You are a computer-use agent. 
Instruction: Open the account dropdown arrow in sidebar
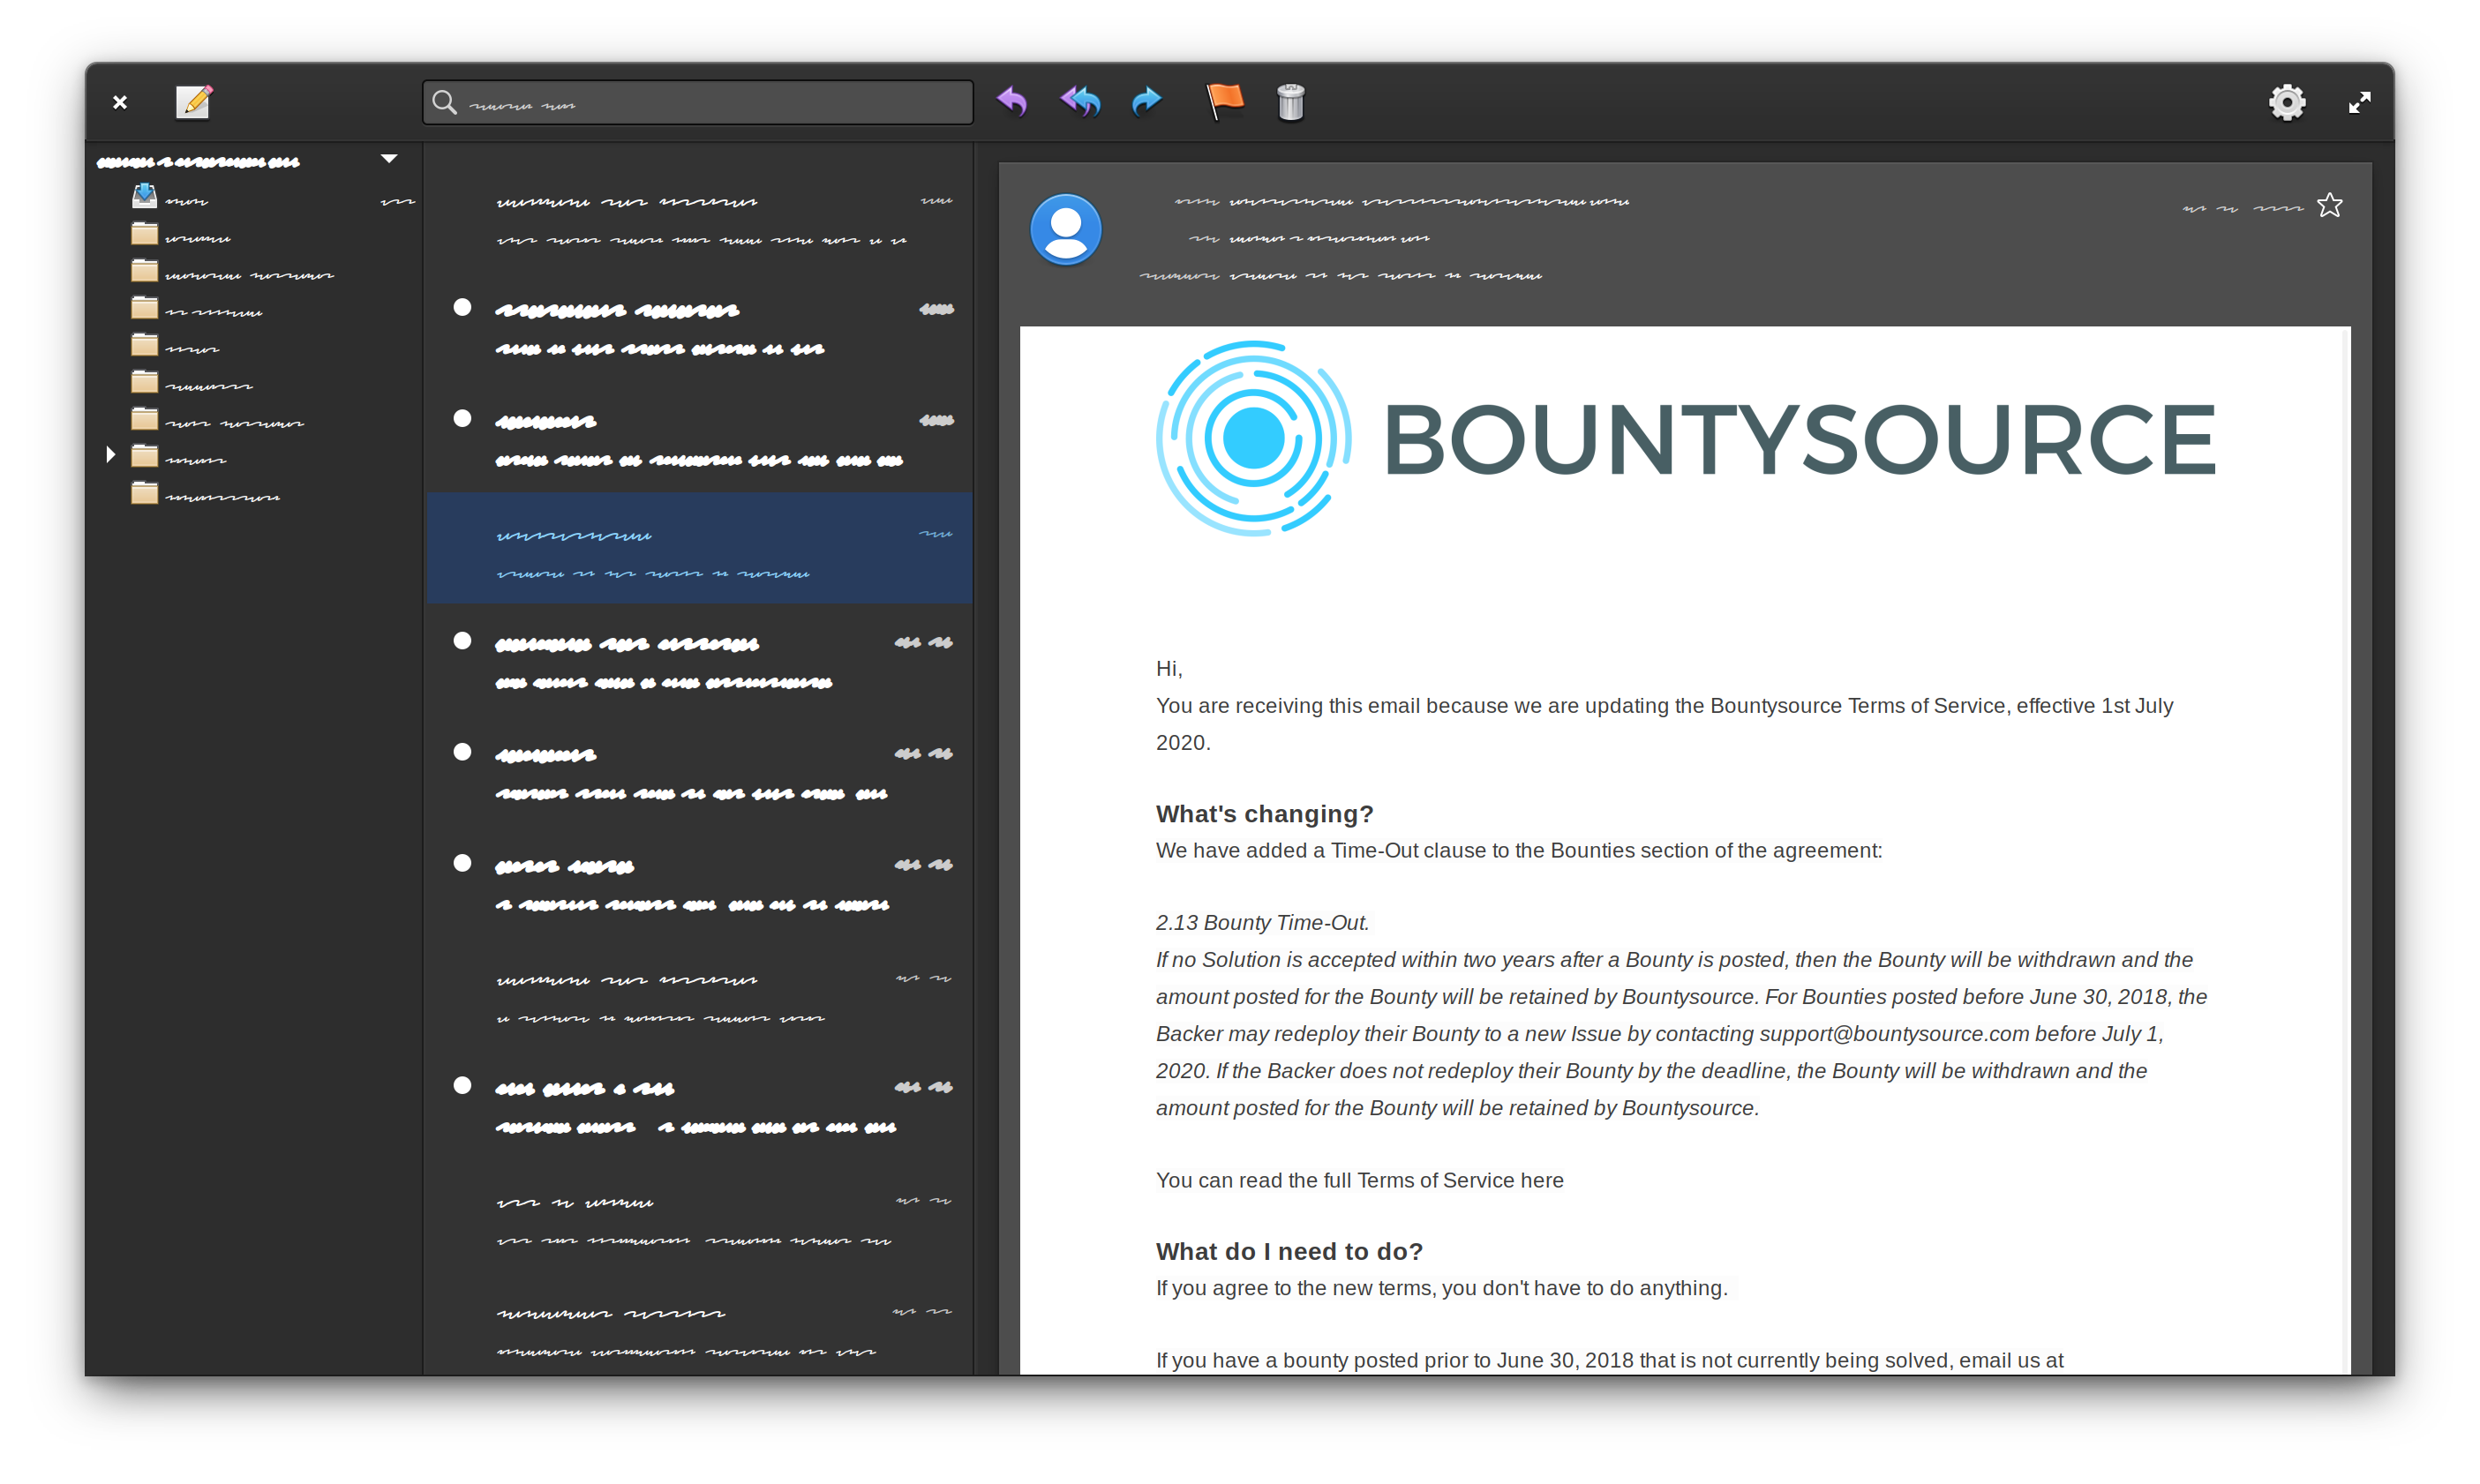click(389, 159)
